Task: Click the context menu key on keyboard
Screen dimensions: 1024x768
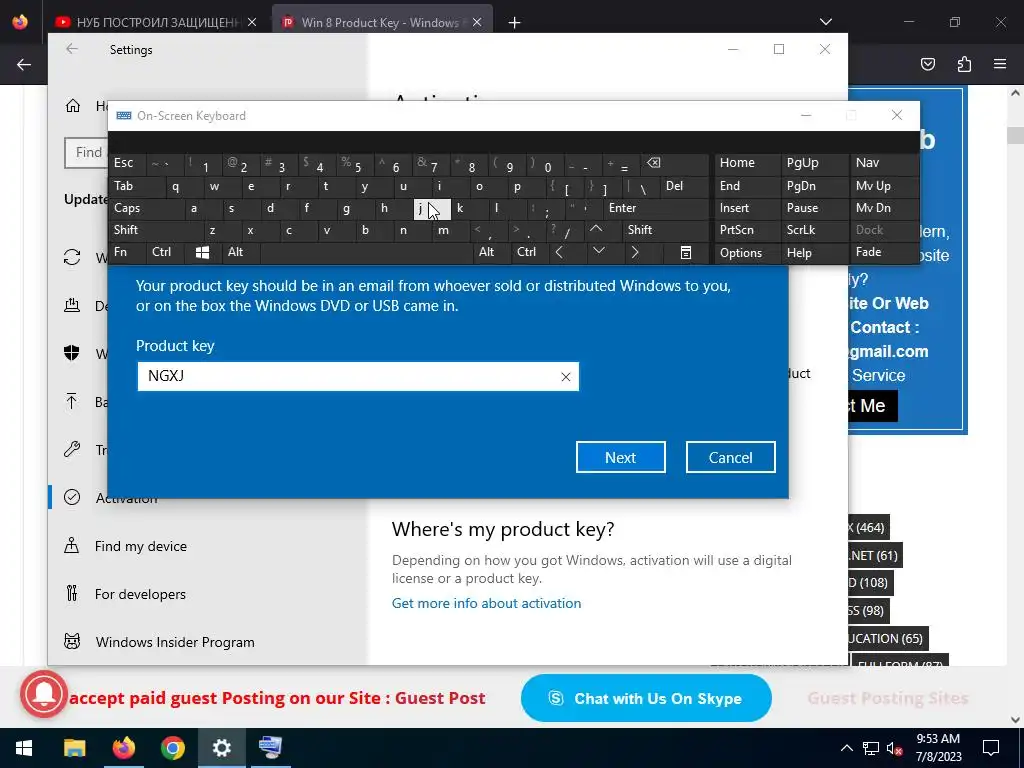Action: click(x=686, y=253)
